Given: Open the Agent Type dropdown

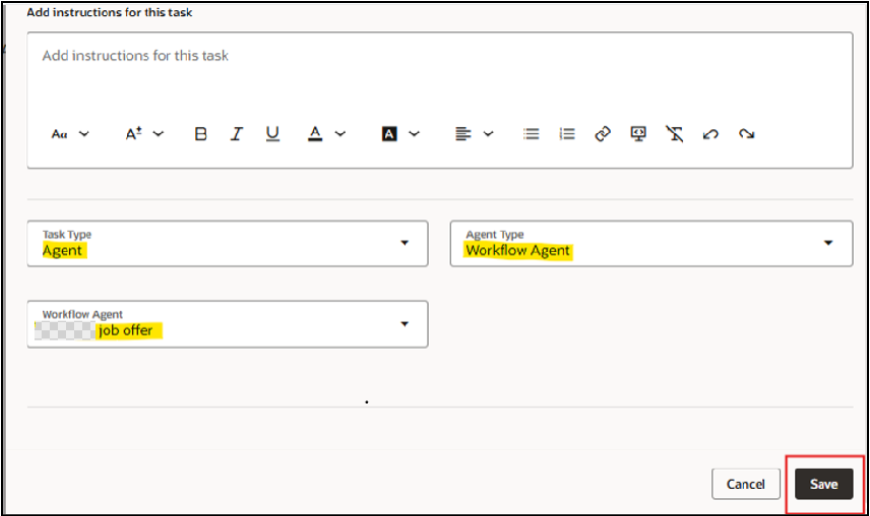Looking at the screenshot, I should click(651, 244).
